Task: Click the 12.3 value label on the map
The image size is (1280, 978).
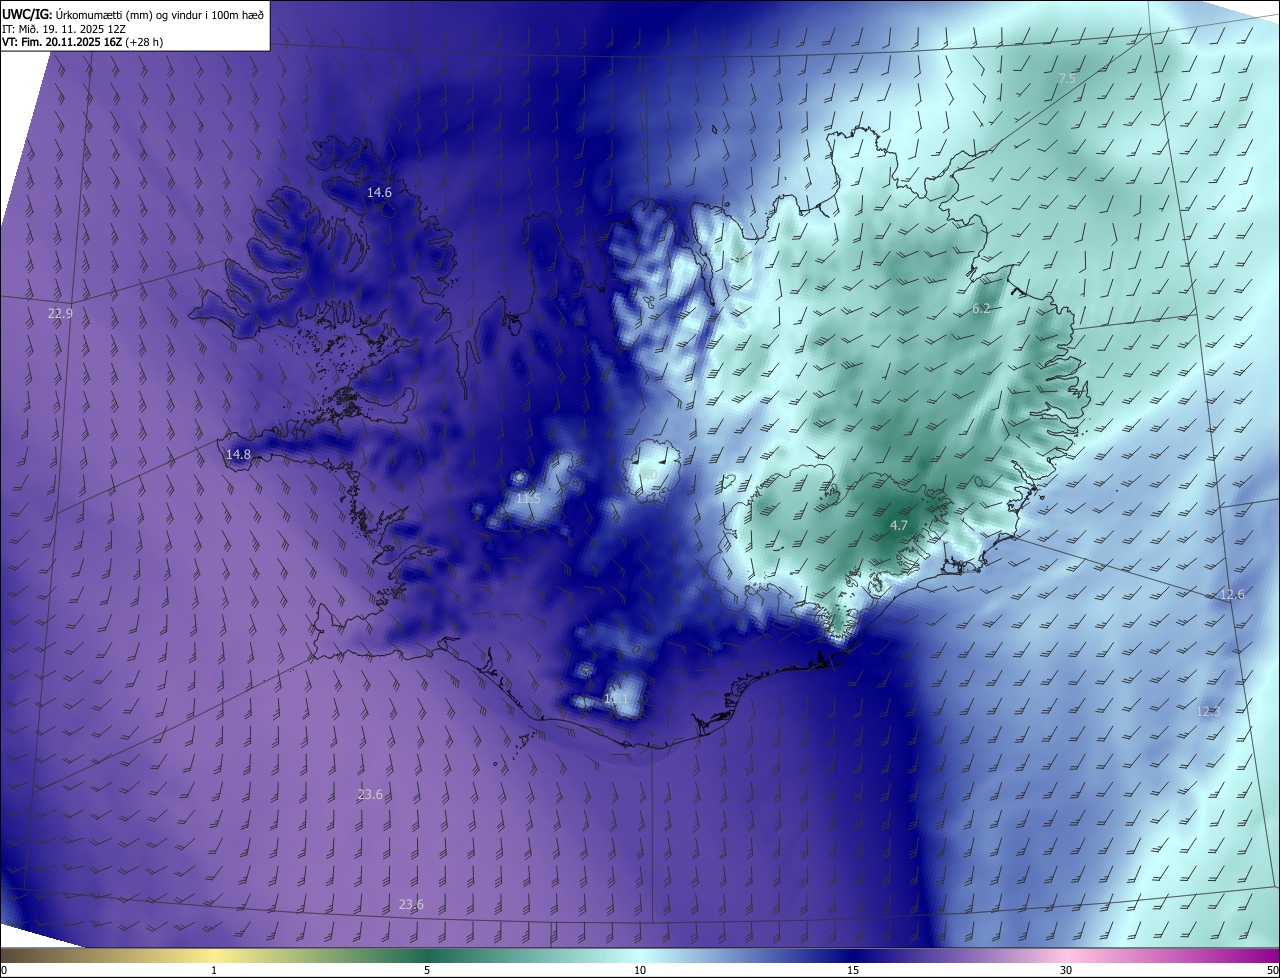Action: click(1208, 711)
